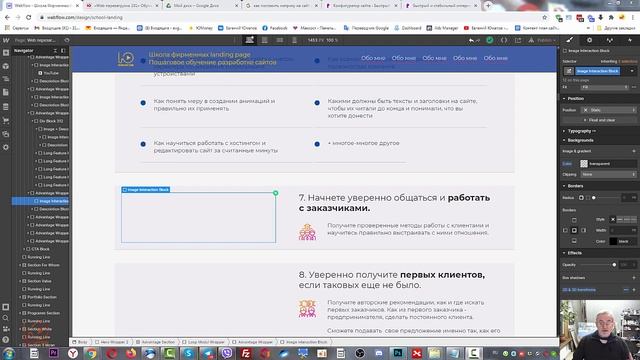Select bottom border side icon

point(574,241)
